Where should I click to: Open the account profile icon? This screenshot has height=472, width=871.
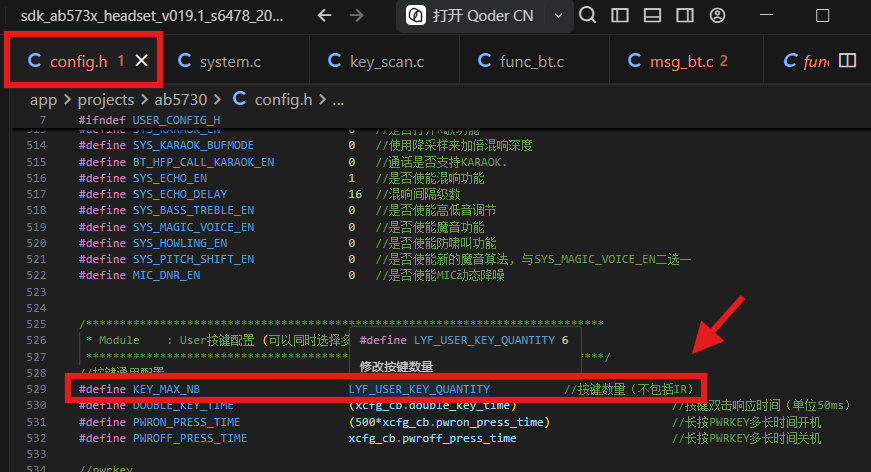(x=717, y=16)
